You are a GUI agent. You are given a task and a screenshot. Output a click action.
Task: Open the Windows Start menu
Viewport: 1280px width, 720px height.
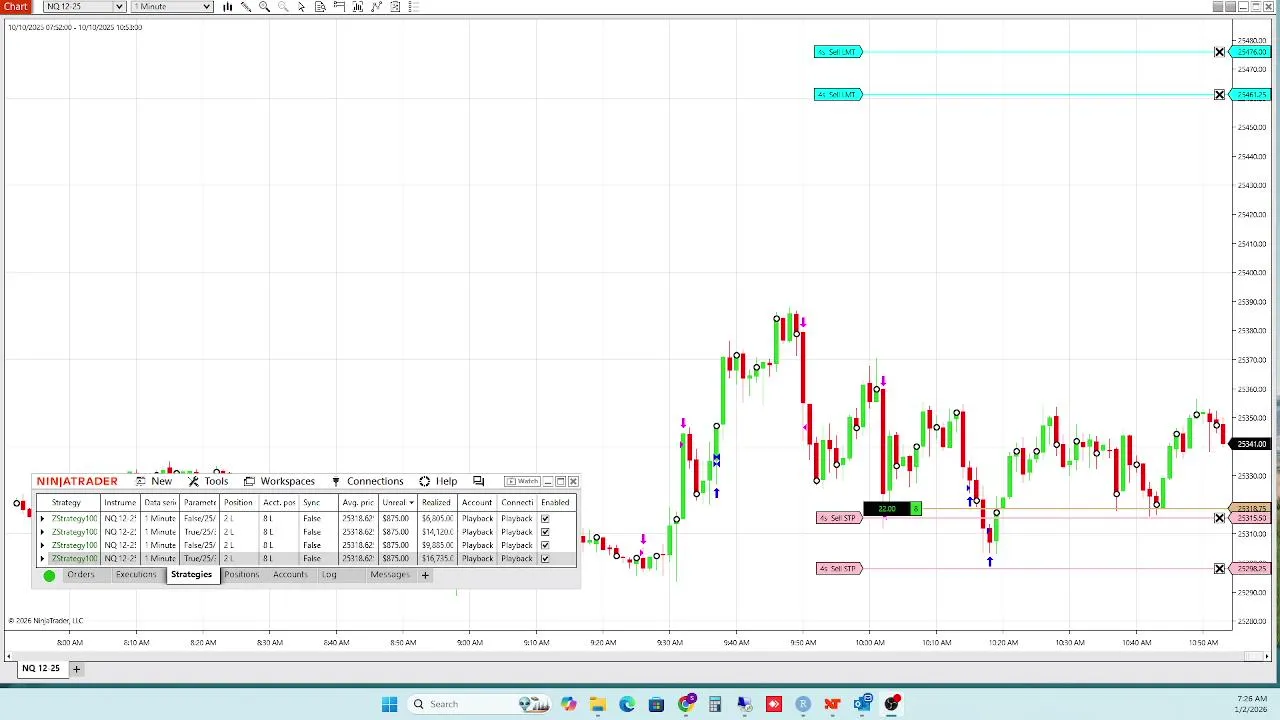pyautogui.click(x=389, y=704)
